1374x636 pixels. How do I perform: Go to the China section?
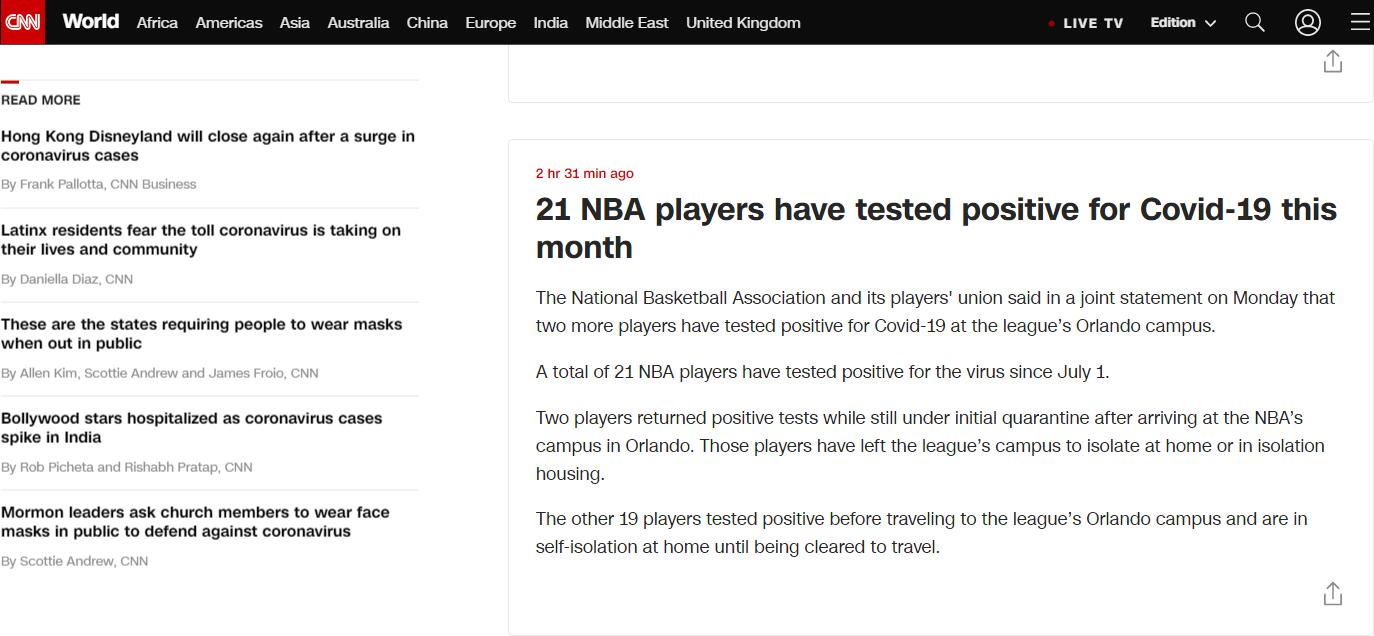427,22
